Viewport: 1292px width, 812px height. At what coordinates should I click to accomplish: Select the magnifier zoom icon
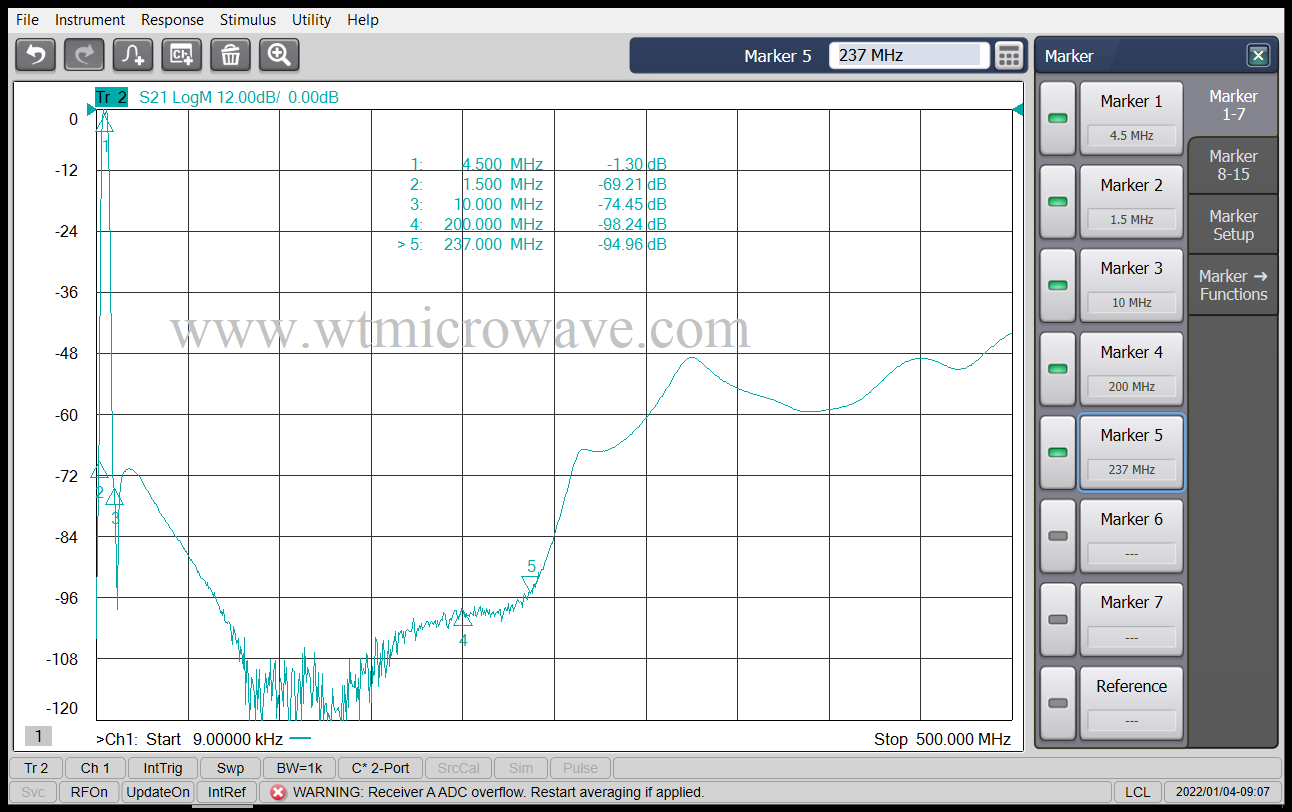[278, 55]
